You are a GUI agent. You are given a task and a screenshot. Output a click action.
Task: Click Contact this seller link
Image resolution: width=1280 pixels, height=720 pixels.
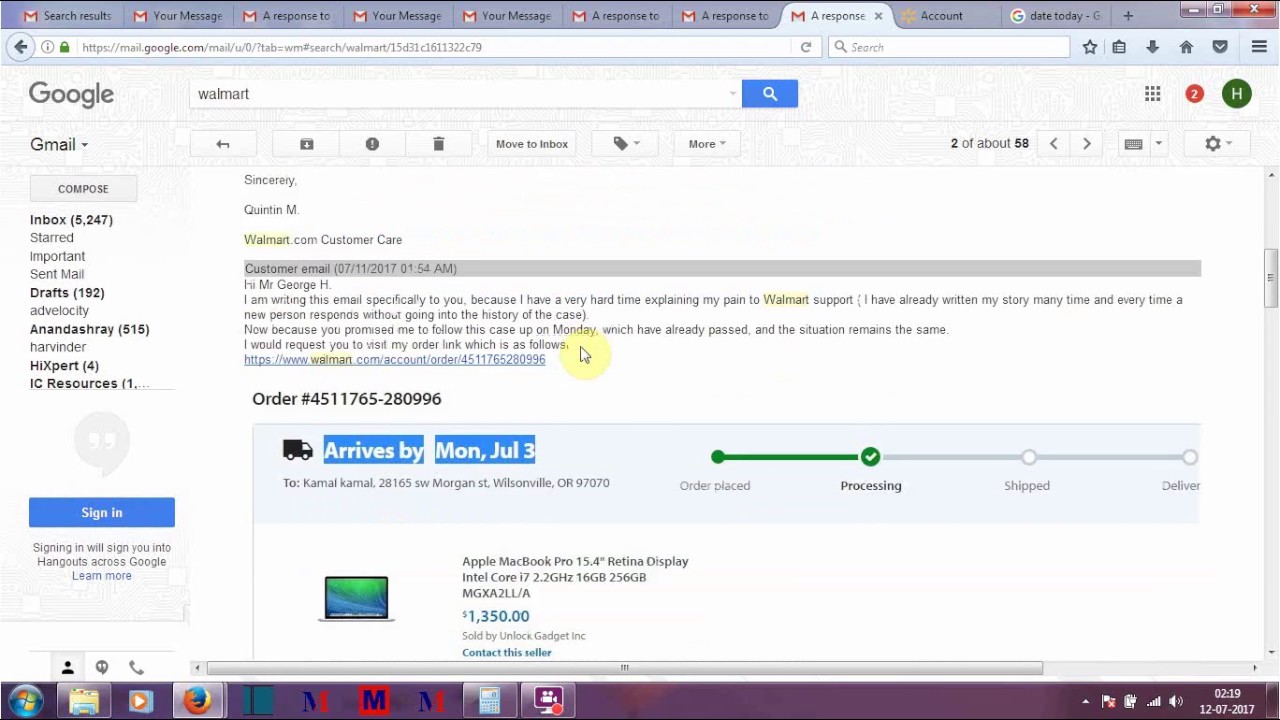[x=506, y=652]
